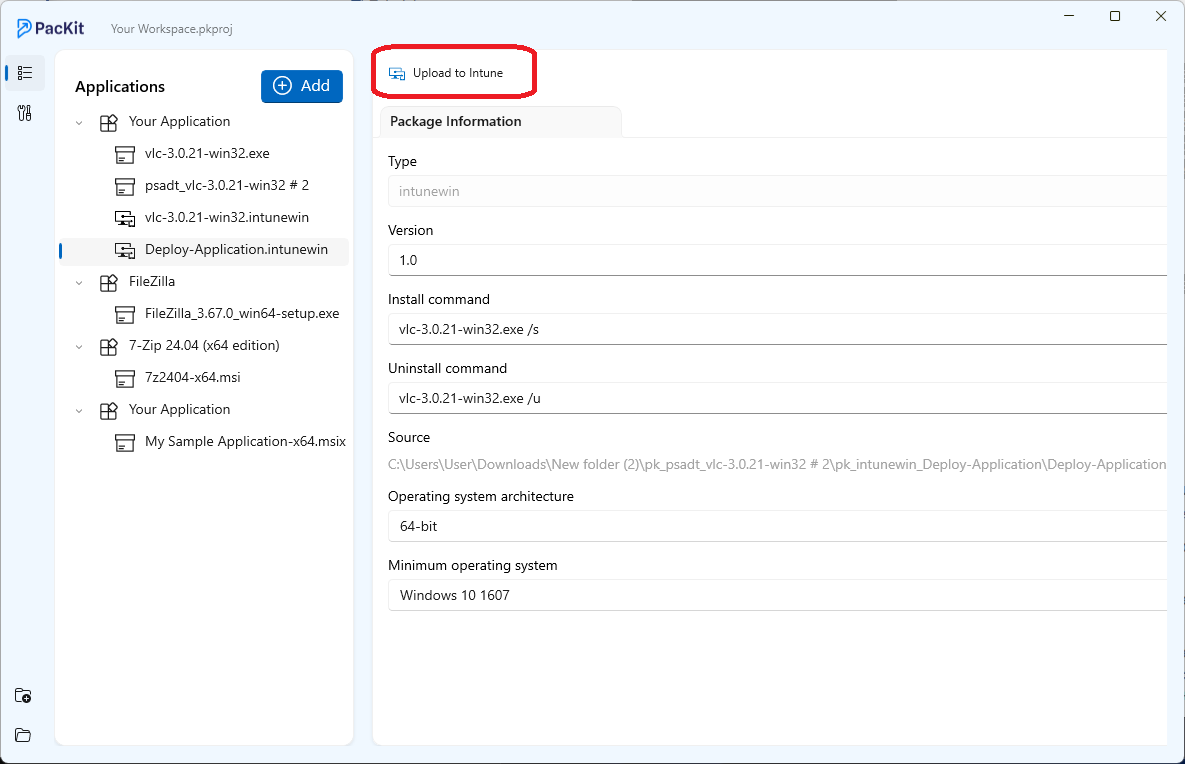1185x764 pixels.
Task: Click the Source path text
Action: [777, 464]
